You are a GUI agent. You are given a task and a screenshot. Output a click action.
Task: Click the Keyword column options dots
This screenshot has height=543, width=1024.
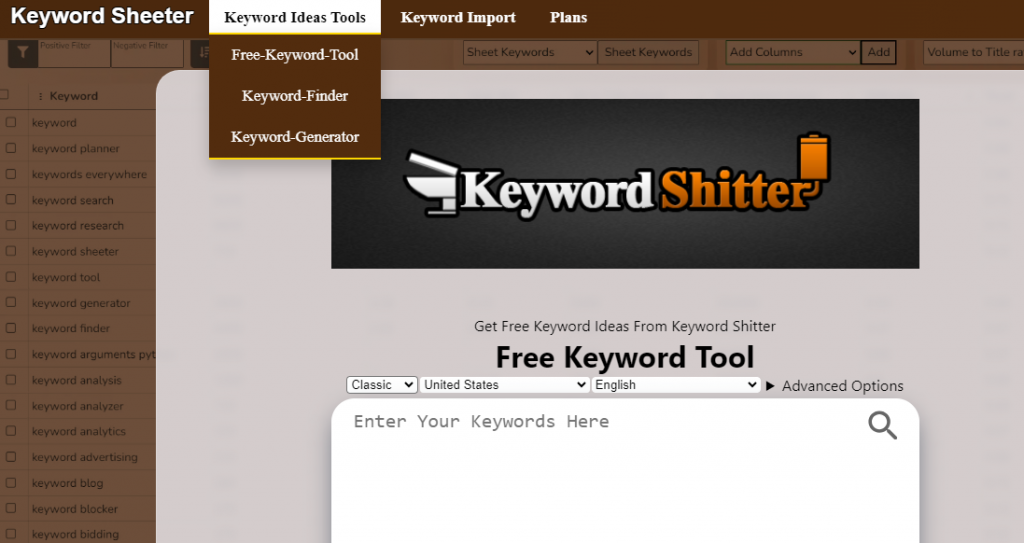pos(40,96)
